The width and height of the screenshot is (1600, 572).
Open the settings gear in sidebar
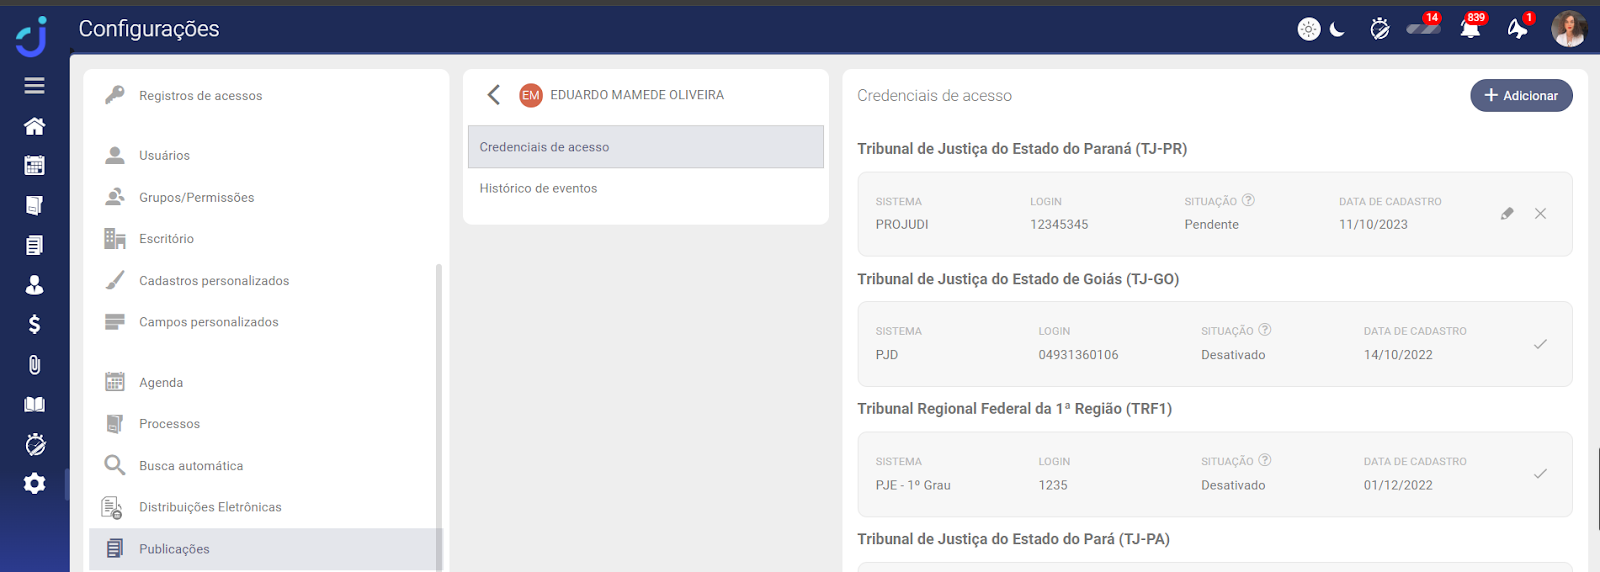click(x=34, y=484)
